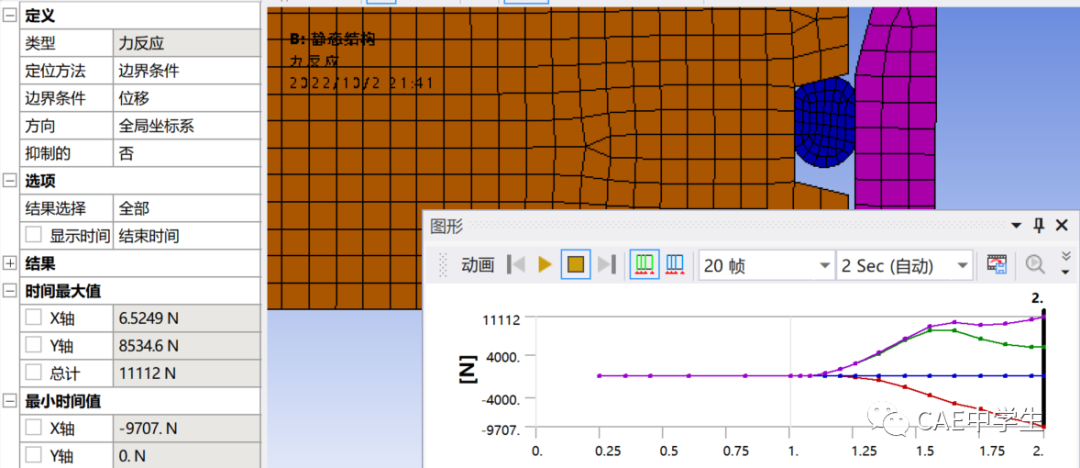Click the zoom magnifier icon in graph toolbar
Screen dimensions: 1080x468
(x=1035, y=265)
